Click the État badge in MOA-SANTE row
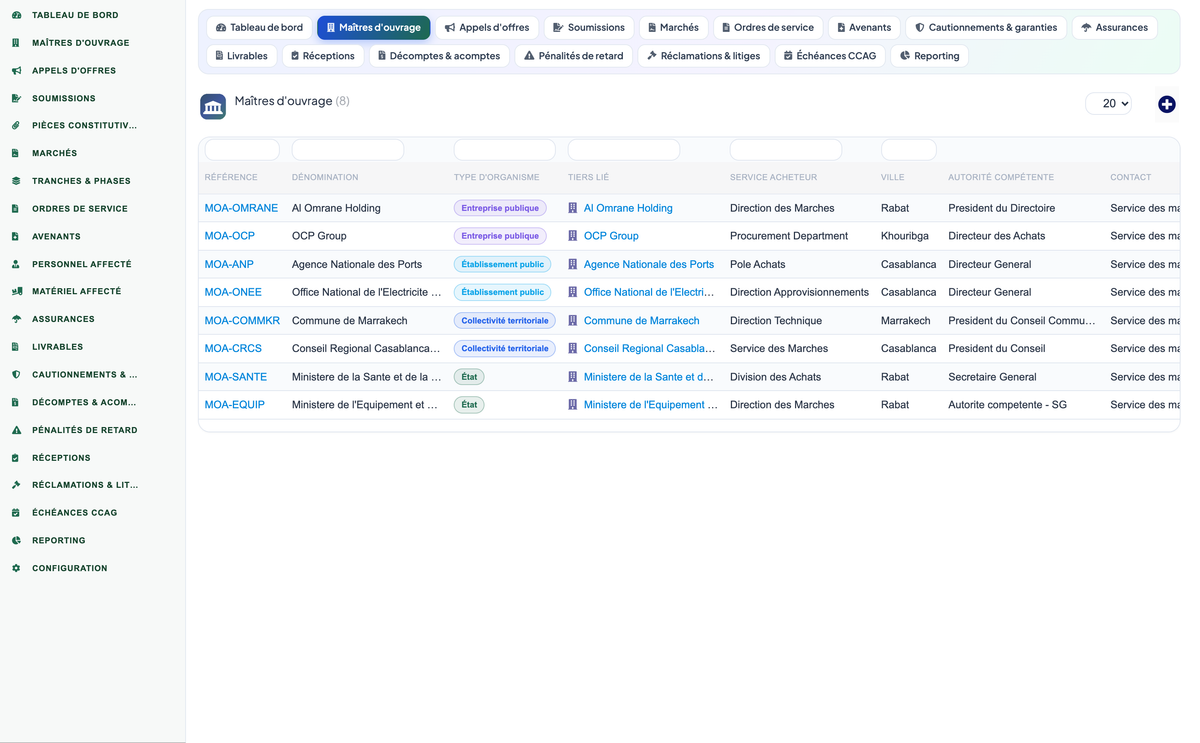 click(469, 377)
